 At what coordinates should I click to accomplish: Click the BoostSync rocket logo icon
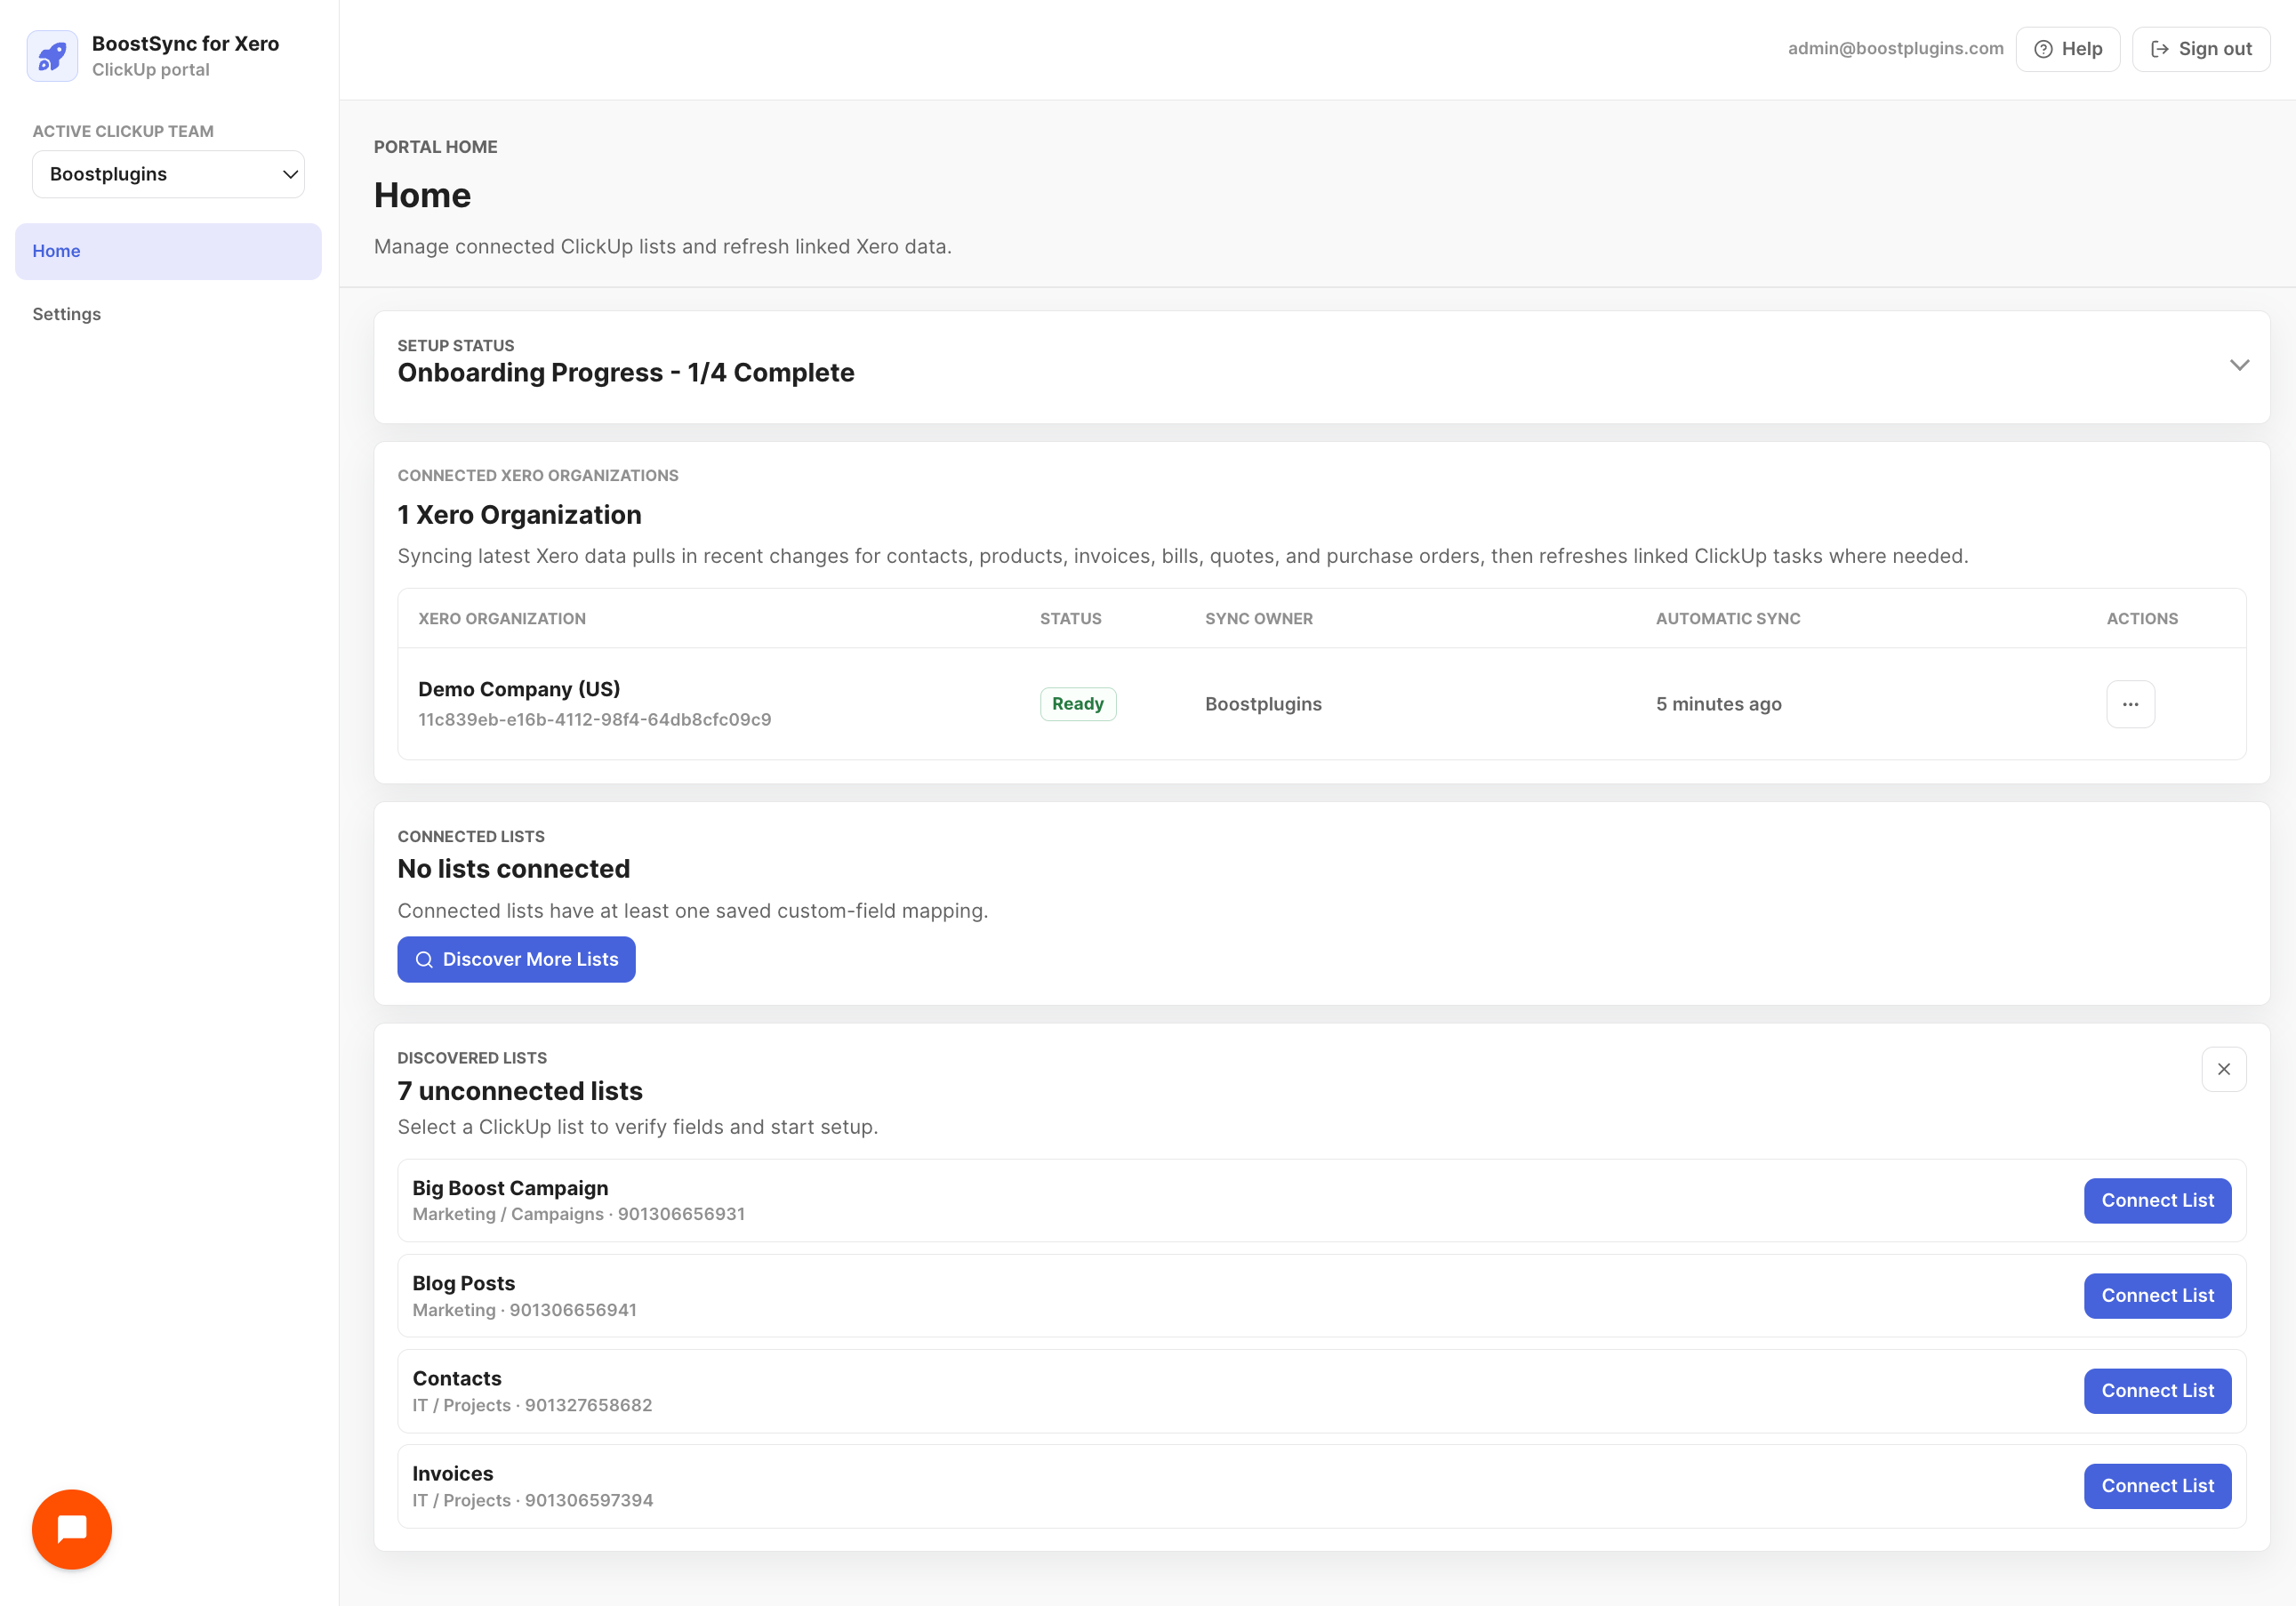(x=52, y=56)
